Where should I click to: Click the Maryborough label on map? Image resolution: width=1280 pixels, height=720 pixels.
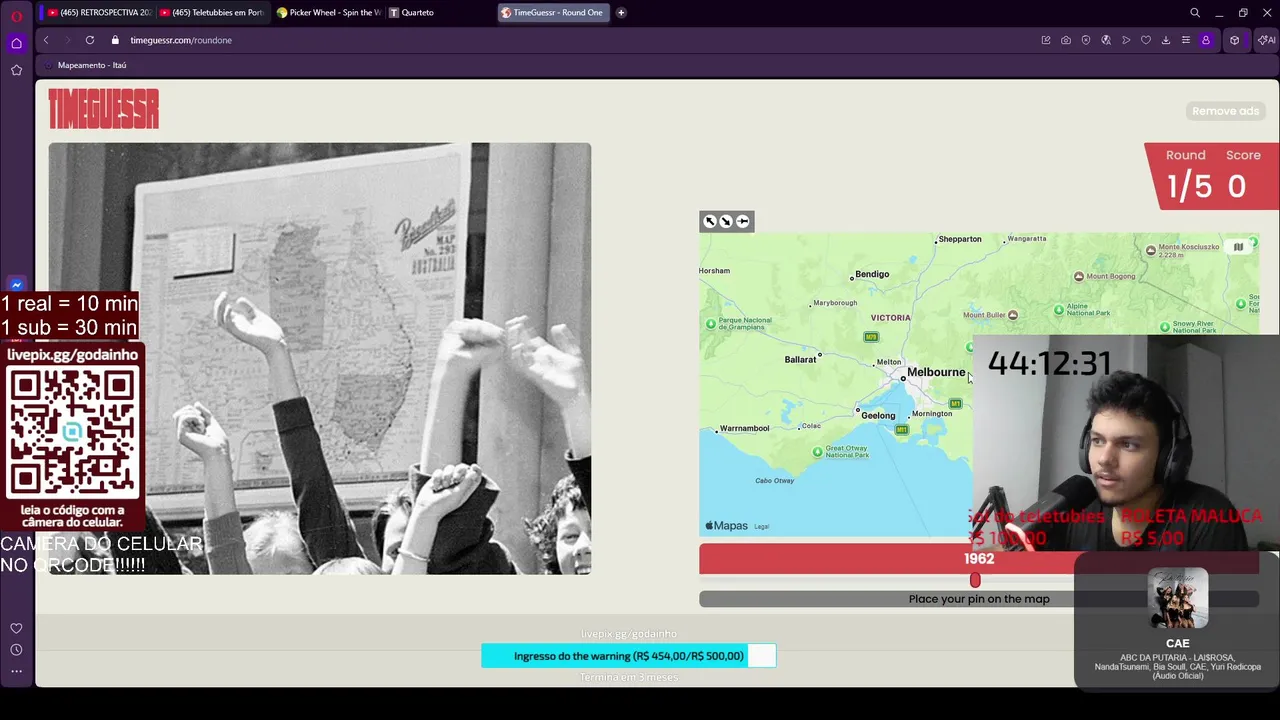point(835,302)
